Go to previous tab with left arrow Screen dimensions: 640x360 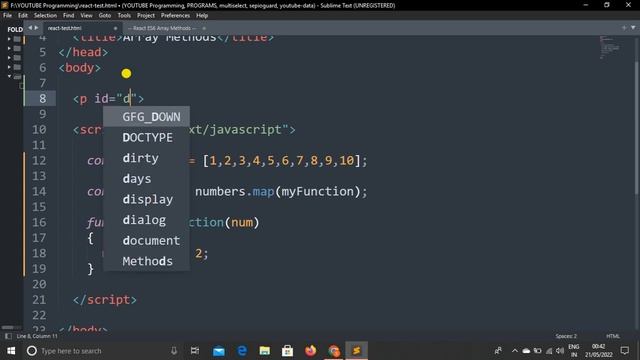tap(30, 28)
